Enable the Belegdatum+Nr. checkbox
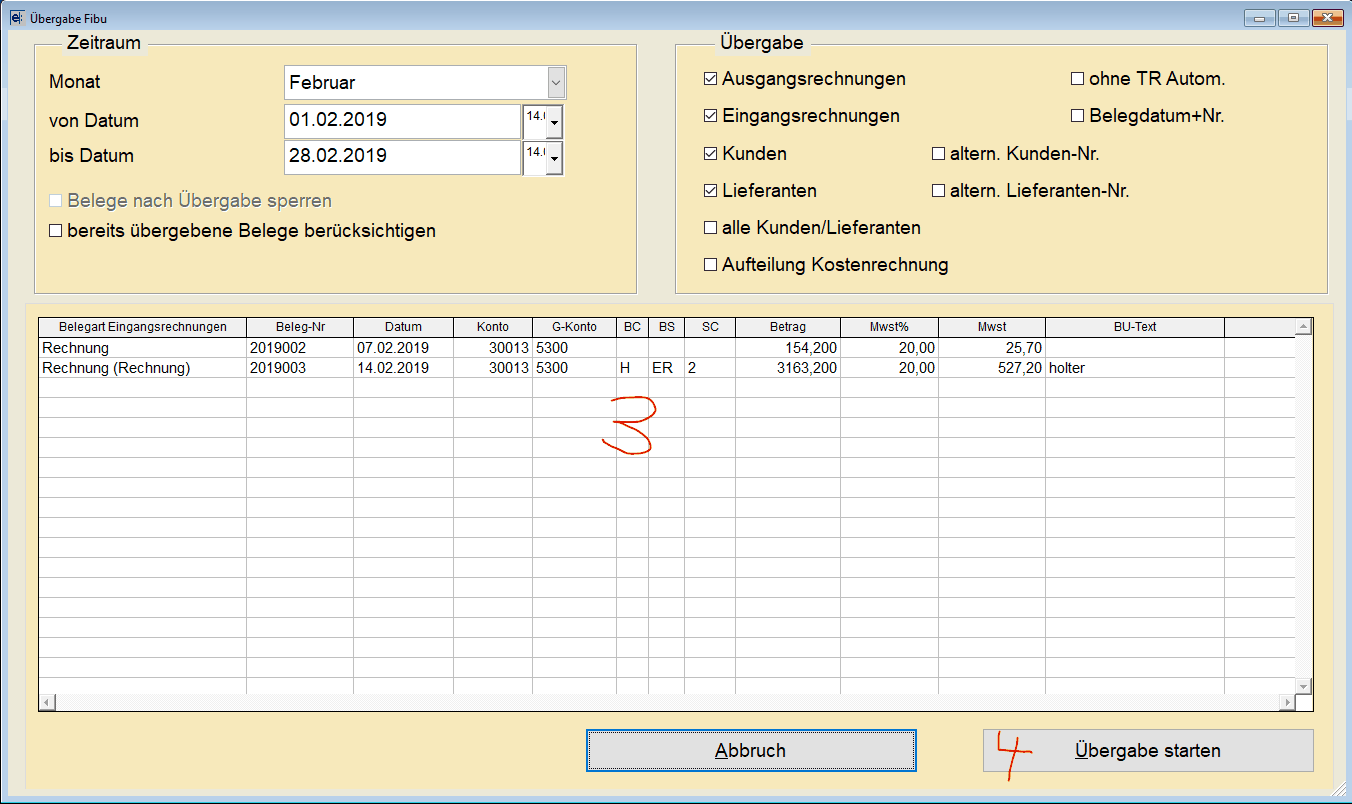 tap(1078, 116)
